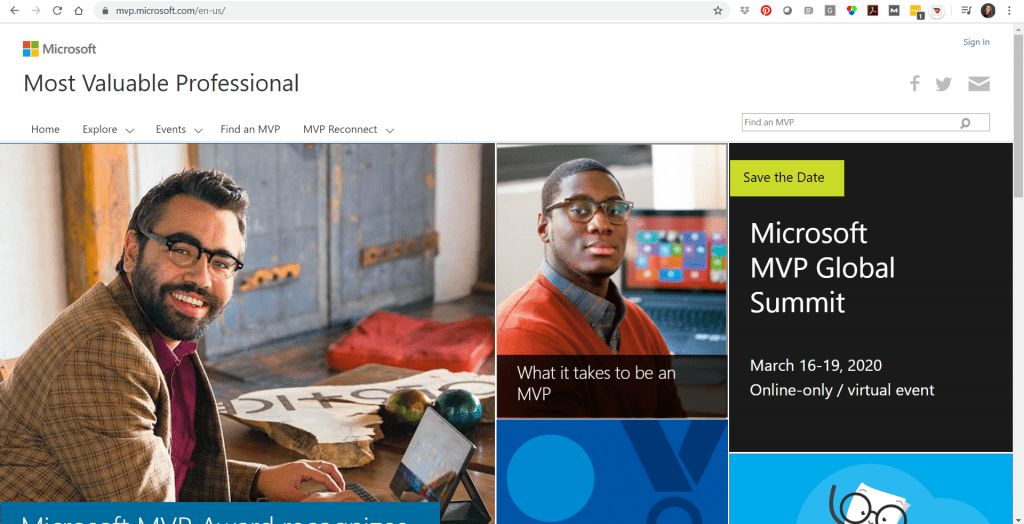Open the Chrome profile avatar

click(988, 10)
